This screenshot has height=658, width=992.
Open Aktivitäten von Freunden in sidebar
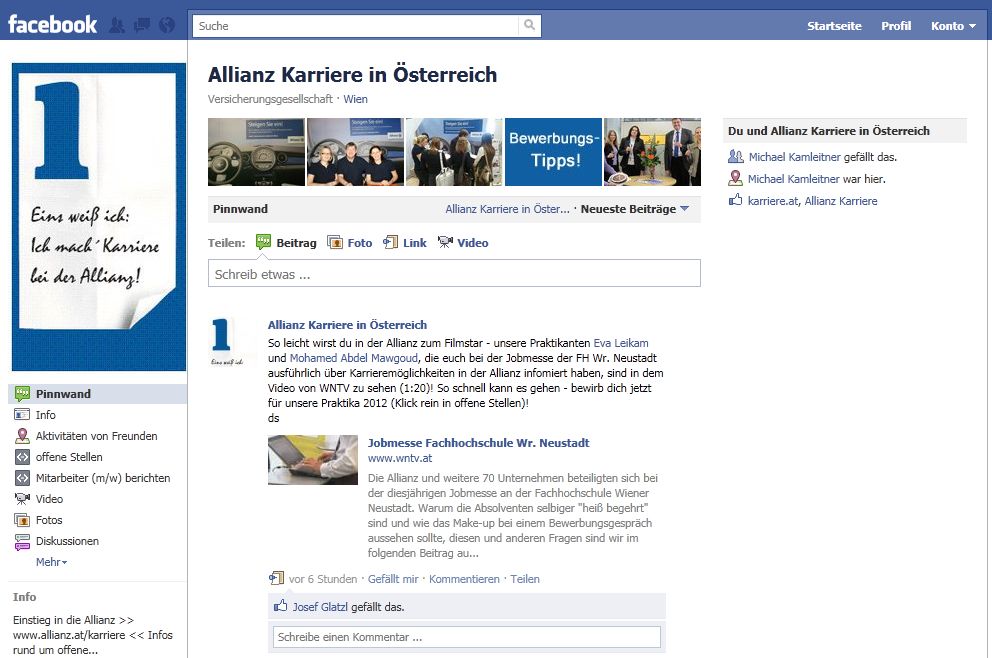pyautogui.click(x=97, y=435)
